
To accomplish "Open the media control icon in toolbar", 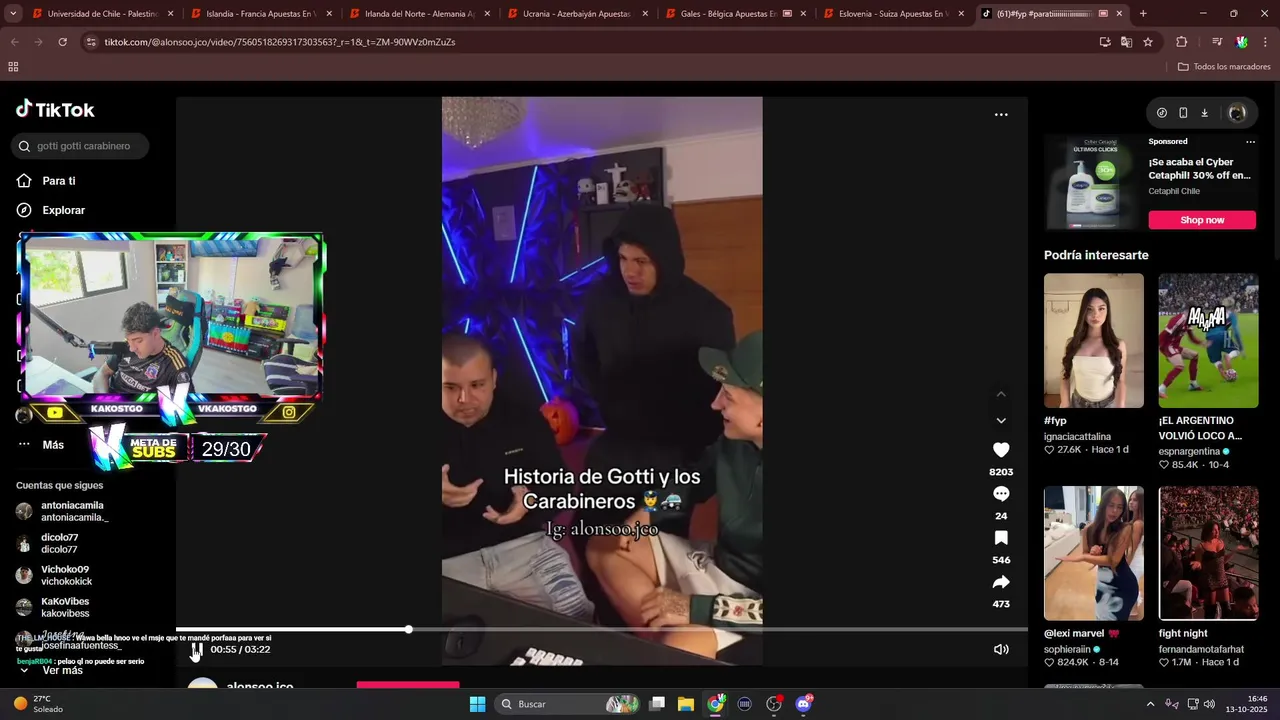I will (x=1217, y=42).
